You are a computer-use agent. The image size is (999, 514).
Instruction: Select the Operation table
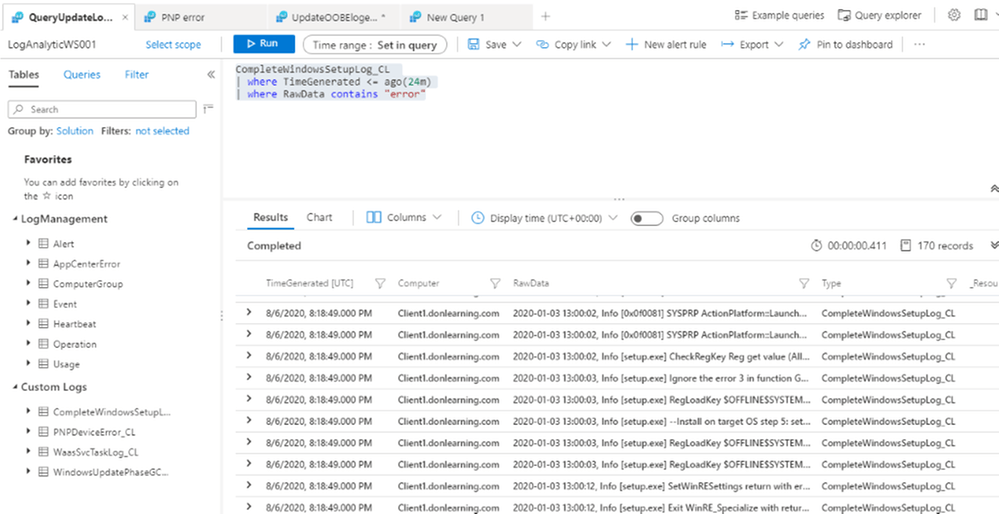point(75,344)
